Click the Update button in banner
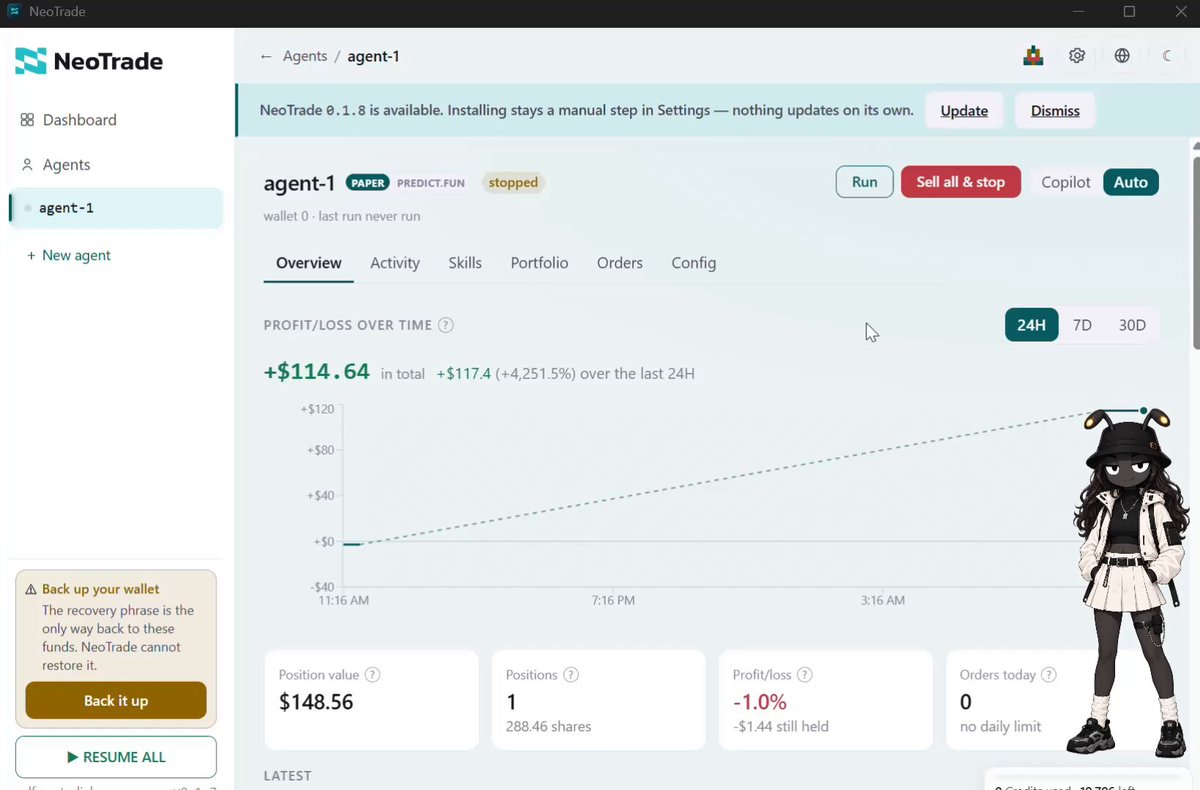This screenshot has height=790, width=1200. (x=964, y=111)
